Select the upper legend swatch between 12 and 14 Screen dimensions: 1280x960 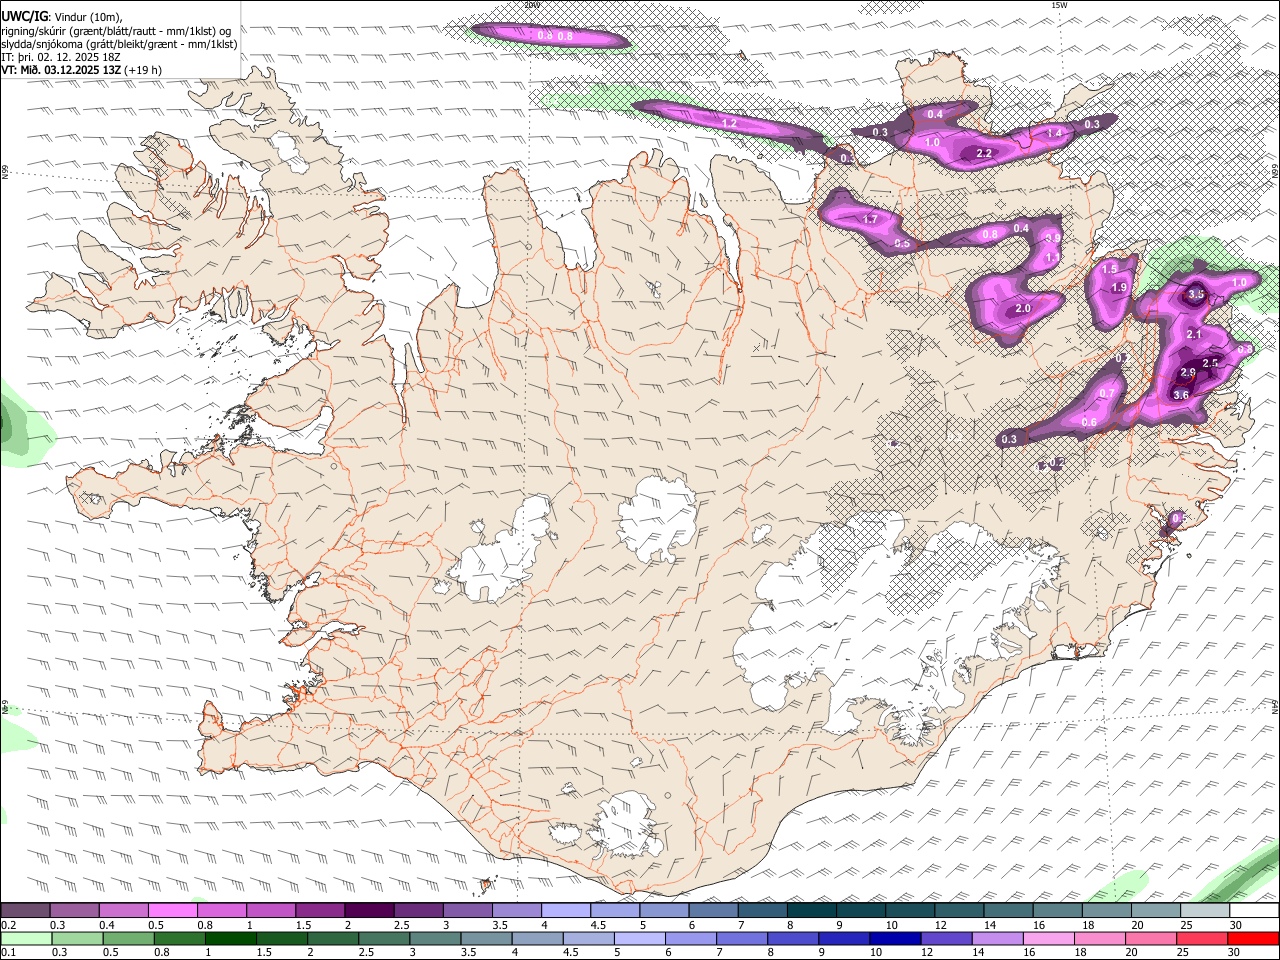(958, 911)
